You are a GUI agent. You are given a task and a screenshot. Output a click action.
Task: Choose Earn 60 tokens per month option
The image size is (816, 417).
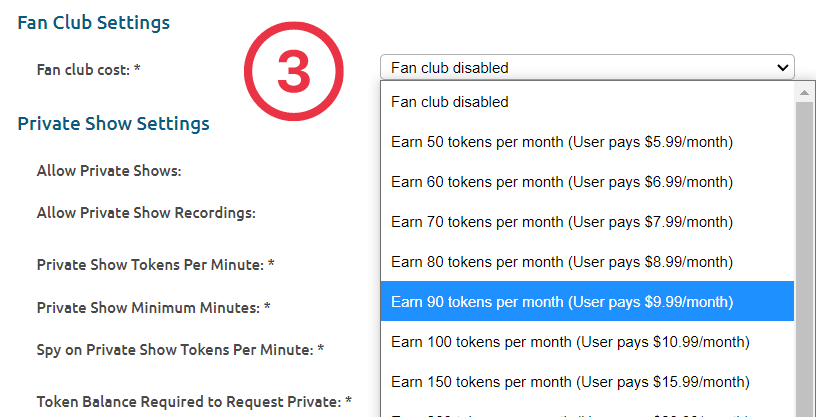pos(588,182)
